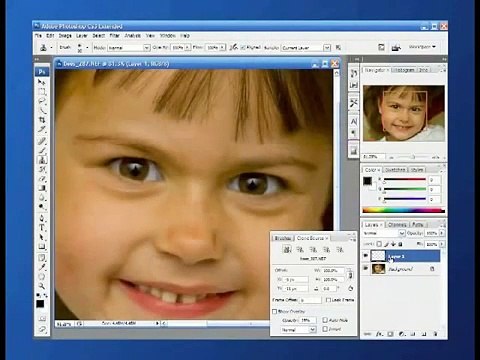This screenshot has height=360, width=480.
Task: Select the Horizontal Type tool
Action: click(x=42, y=228)
